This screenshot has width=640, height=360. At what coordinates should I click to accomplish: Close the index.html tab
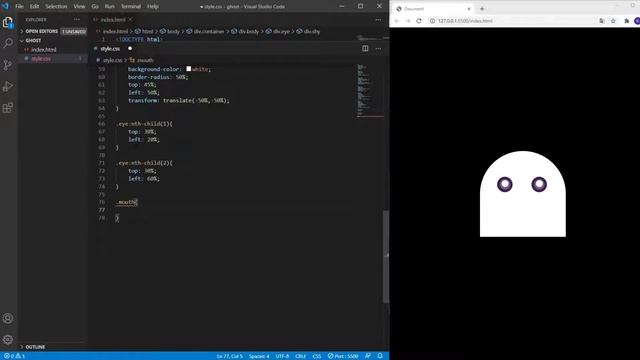tap(130, 20)
